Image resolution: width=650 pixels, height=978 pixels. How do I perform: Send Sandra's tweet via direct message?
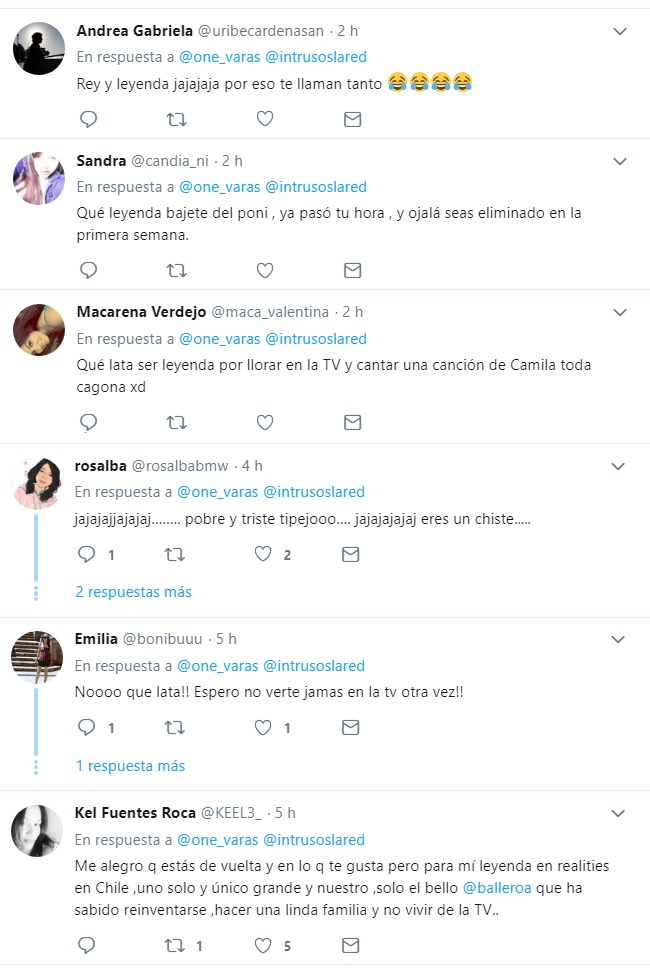[x=352, y=270]
